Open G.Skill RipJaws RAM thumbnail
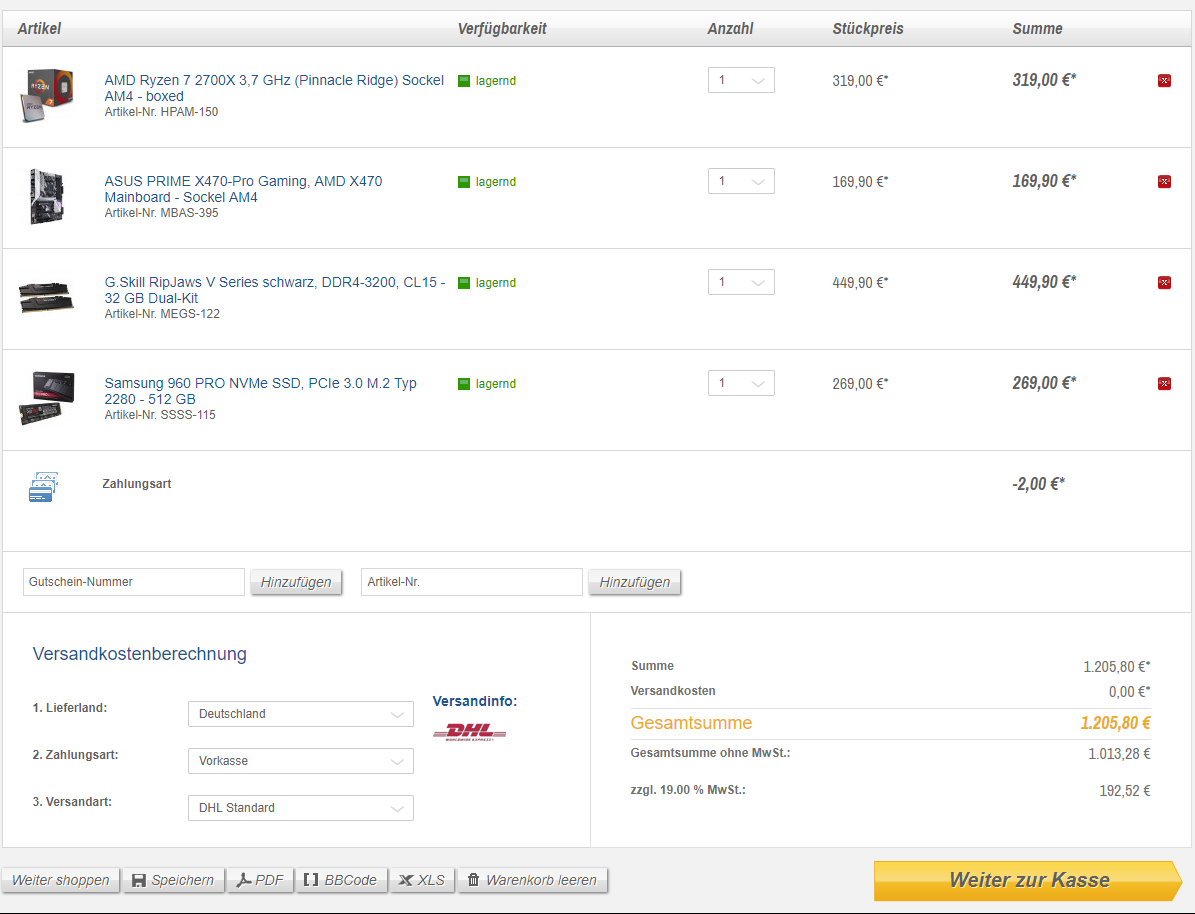 [46, 297]
